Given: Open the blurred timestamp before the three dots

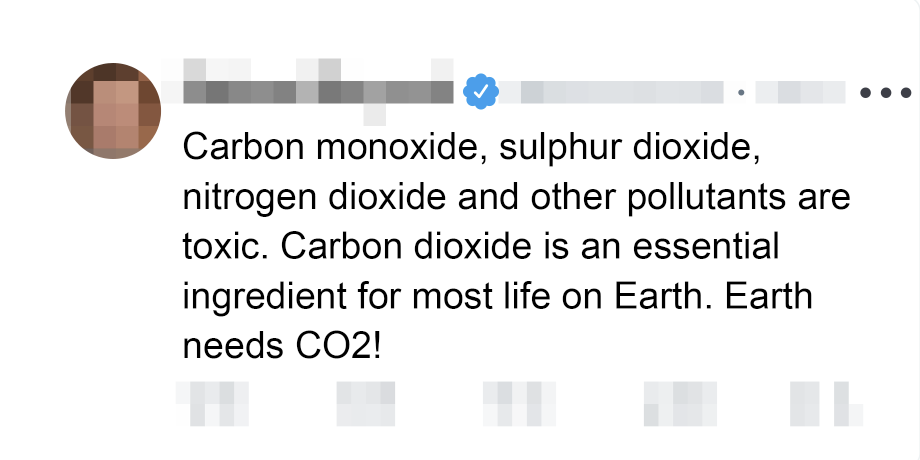Looking at the screenshot, I should tap(801, 93).
